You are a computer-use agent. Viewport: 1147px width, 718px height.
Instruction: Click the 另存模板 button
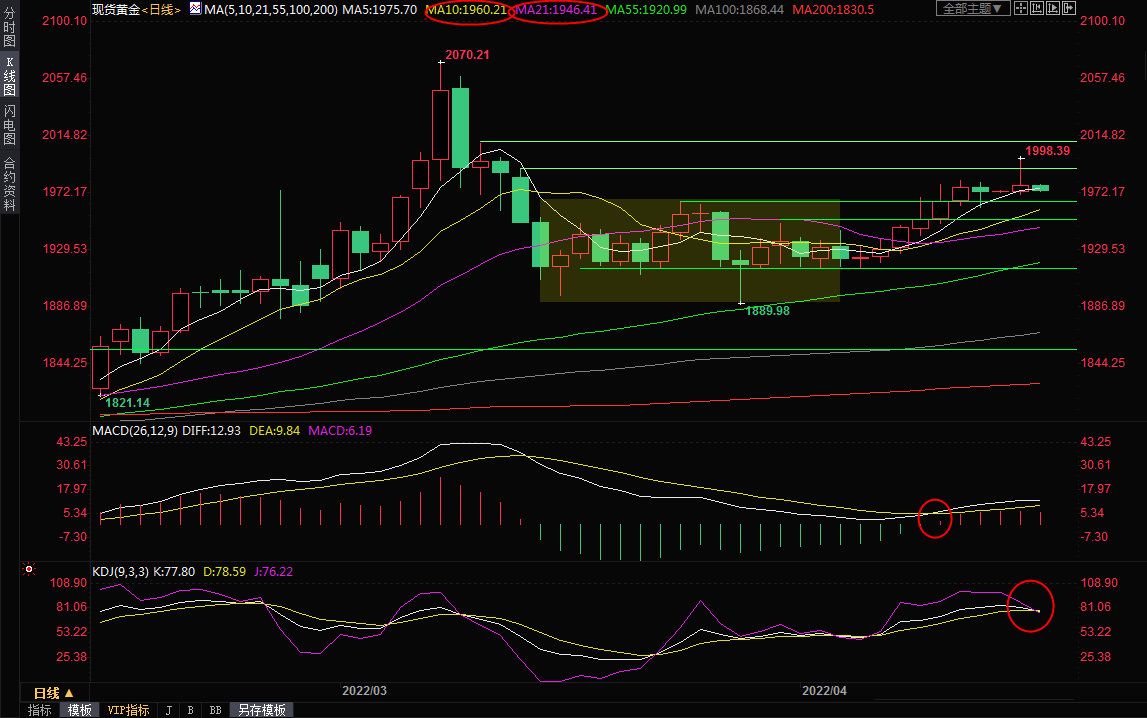coord(262,710)
